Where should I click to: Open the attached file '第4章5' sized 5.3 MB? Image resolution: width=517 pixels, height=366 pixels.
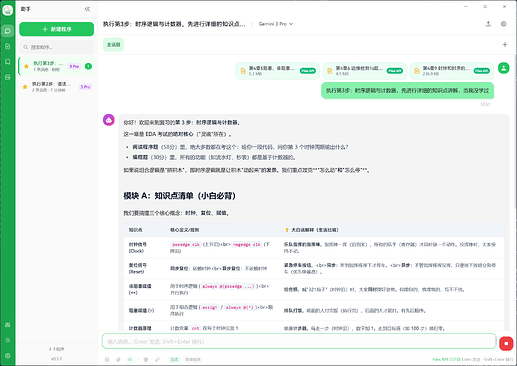[x=278, y=71]
